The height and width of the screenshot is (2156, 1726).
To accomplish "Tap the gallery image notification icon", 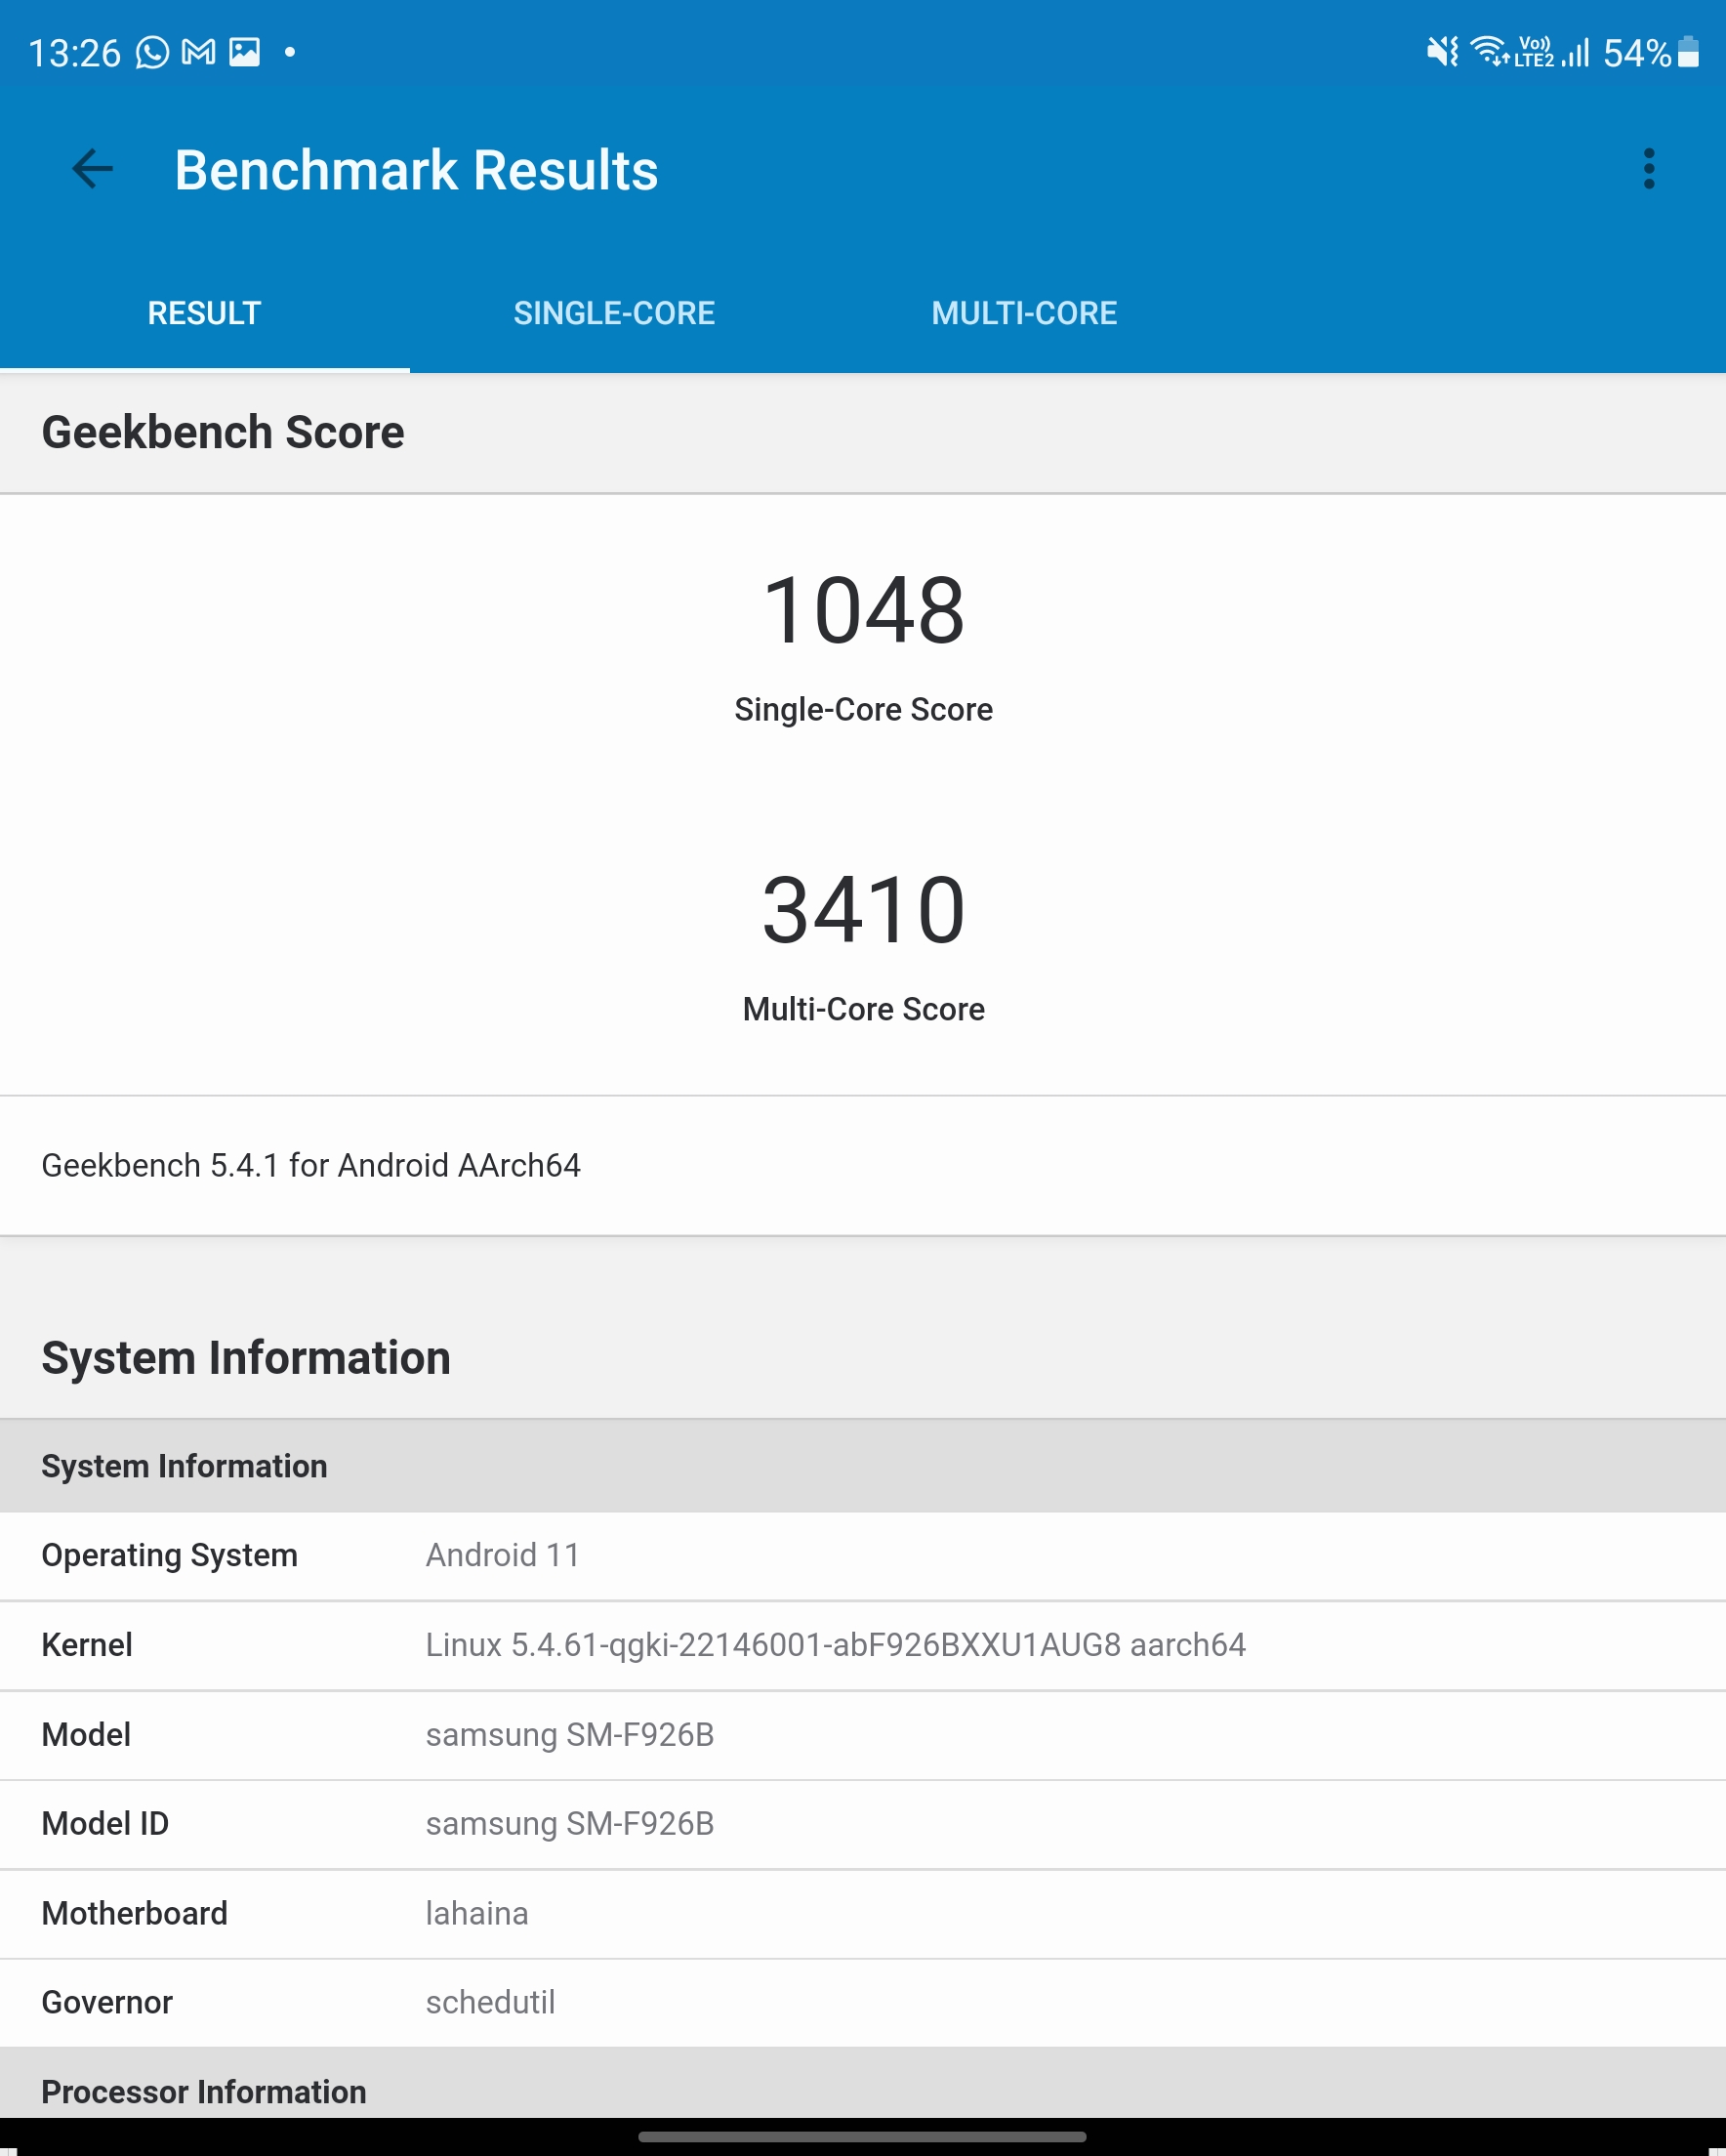I will pyautogui.click(x=244, y=52).
